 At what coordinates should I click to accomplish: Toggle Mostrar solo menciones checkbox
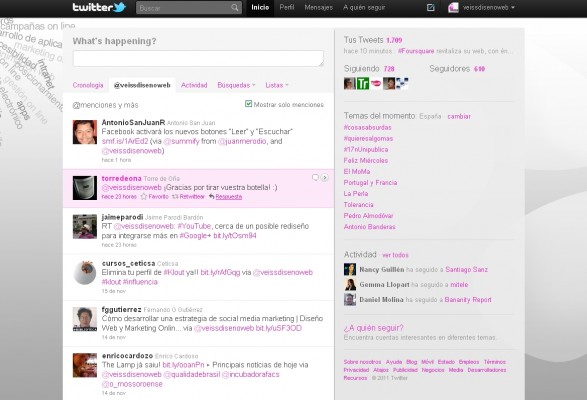(x=248, y=104)
